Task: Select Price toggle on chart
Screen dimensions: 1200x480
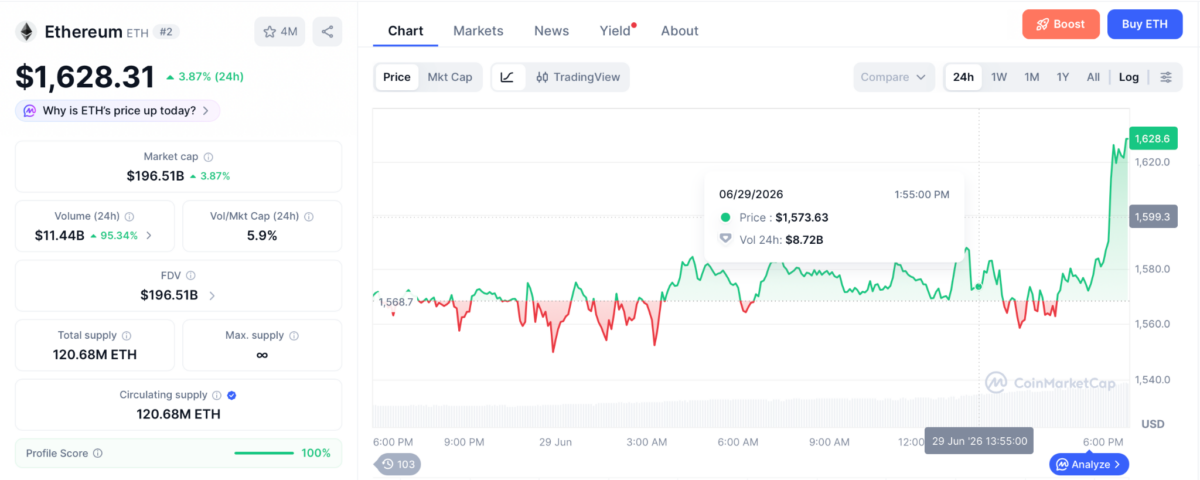Action: pos(397,77)
